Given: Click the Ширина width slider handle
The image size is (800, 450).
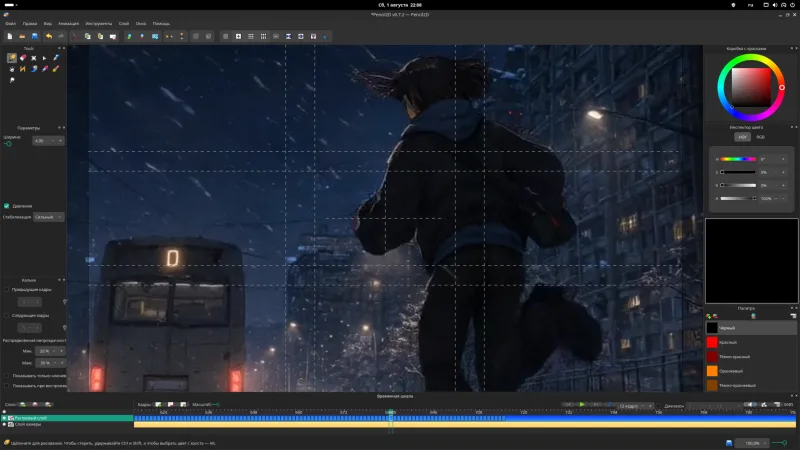Looking at the screenshot, I should click(8, 144).
